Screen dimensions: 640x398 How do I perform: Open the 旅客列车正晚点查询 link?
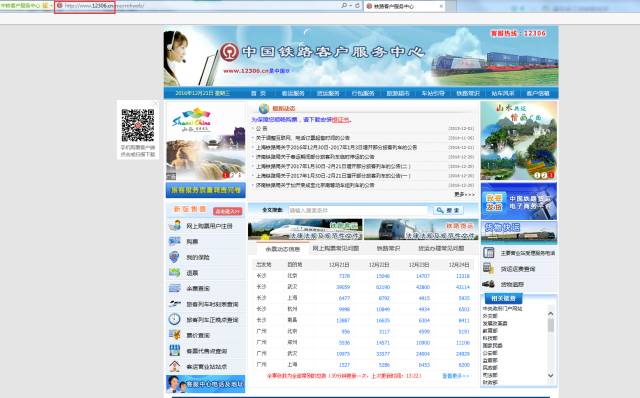[212, 320]
